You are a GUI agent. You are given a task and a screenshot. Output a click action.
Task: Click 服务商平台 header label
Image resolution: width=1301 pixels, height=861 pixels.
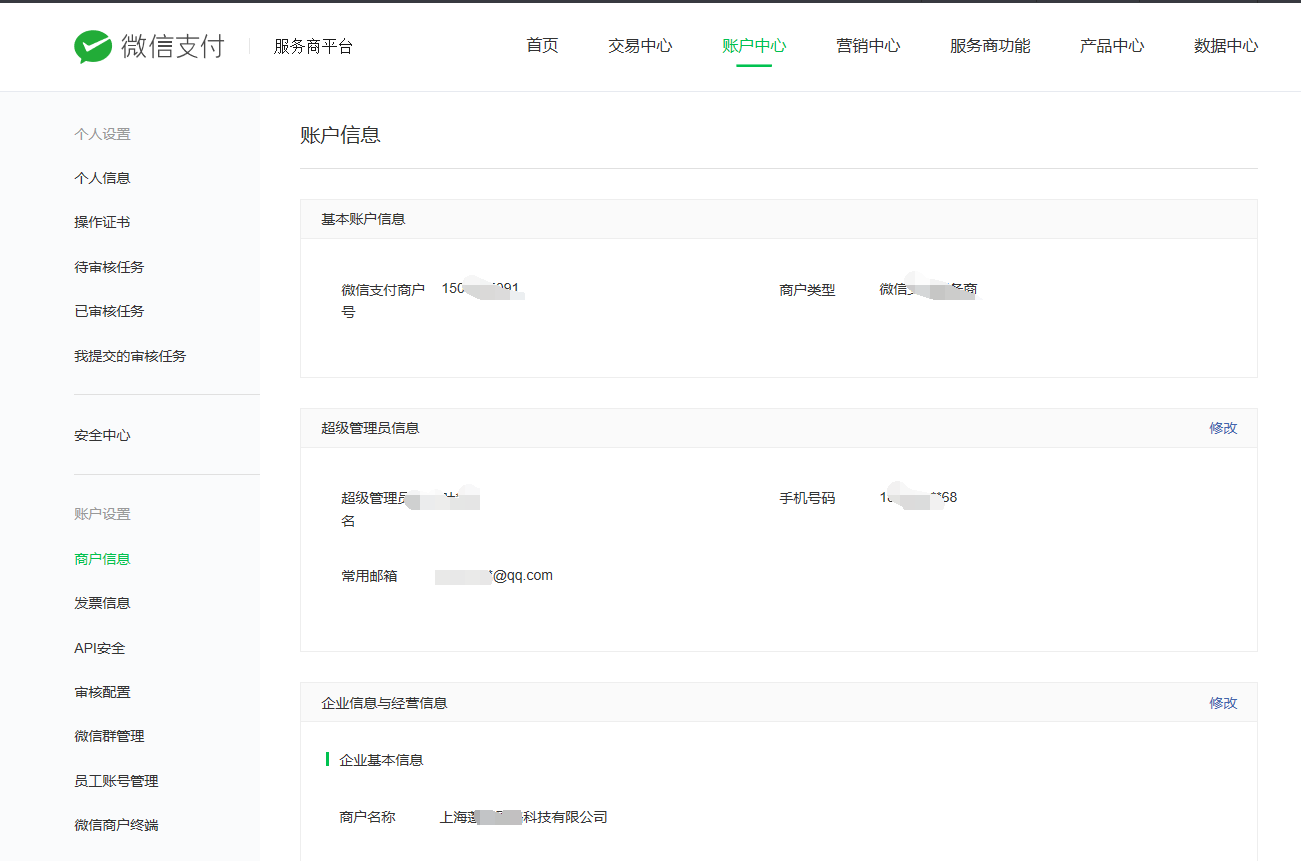[313, 47]
